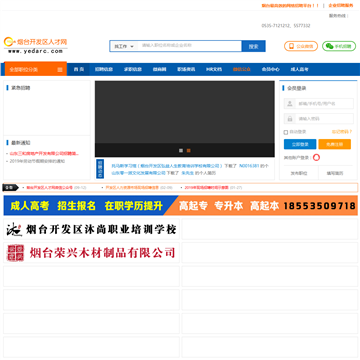The width and height of the screenshot is (360, 360).
Task: Open the HR文档 nav item
Action: 214,69
